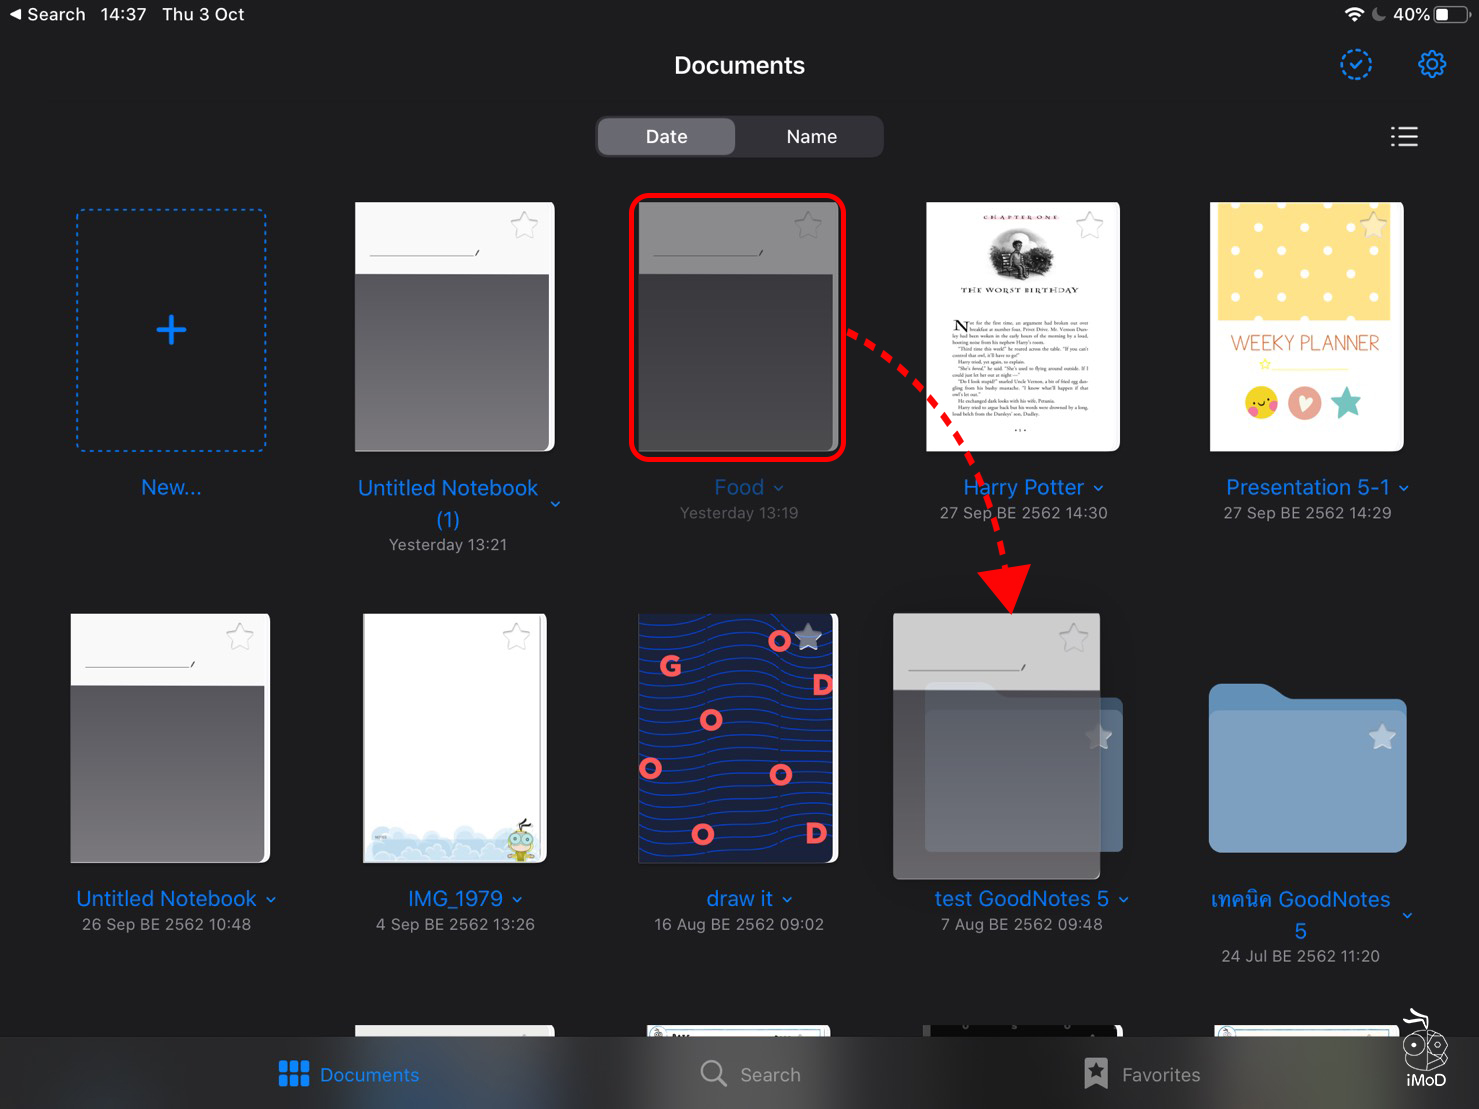Screen dimensions: 1479x1109
Task: Select the Date sorting tab
Action: (665, 136)
